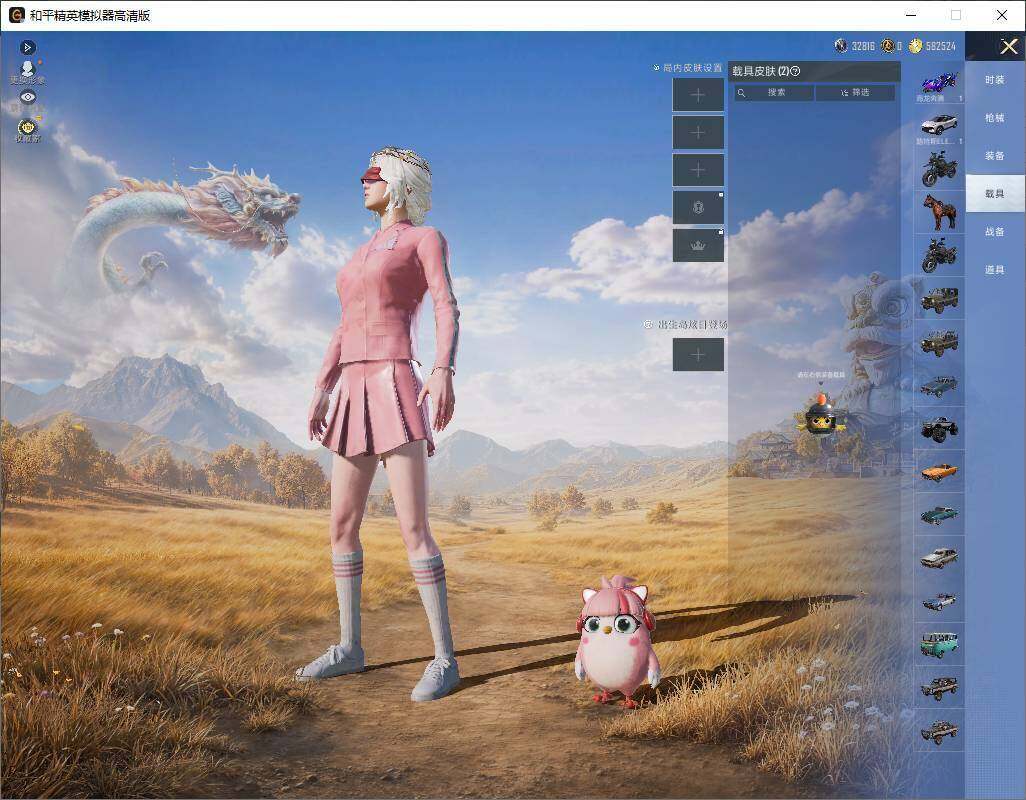Click the emulator logo in title bar
1026x800 pixels.
click(16, 15)
